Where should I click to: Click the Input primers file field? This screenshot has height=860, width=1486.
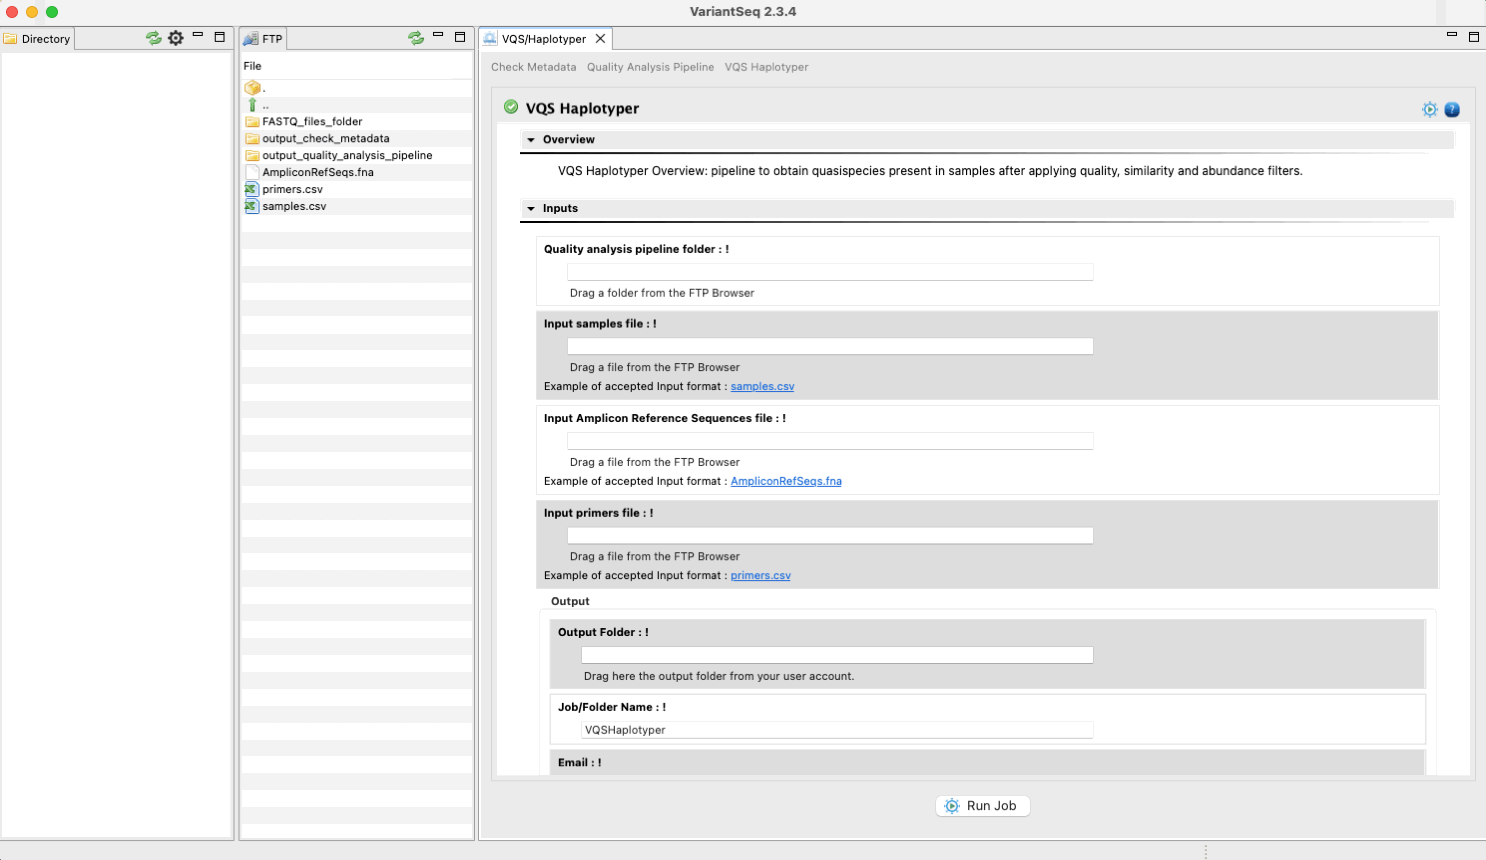pos(830,535)
